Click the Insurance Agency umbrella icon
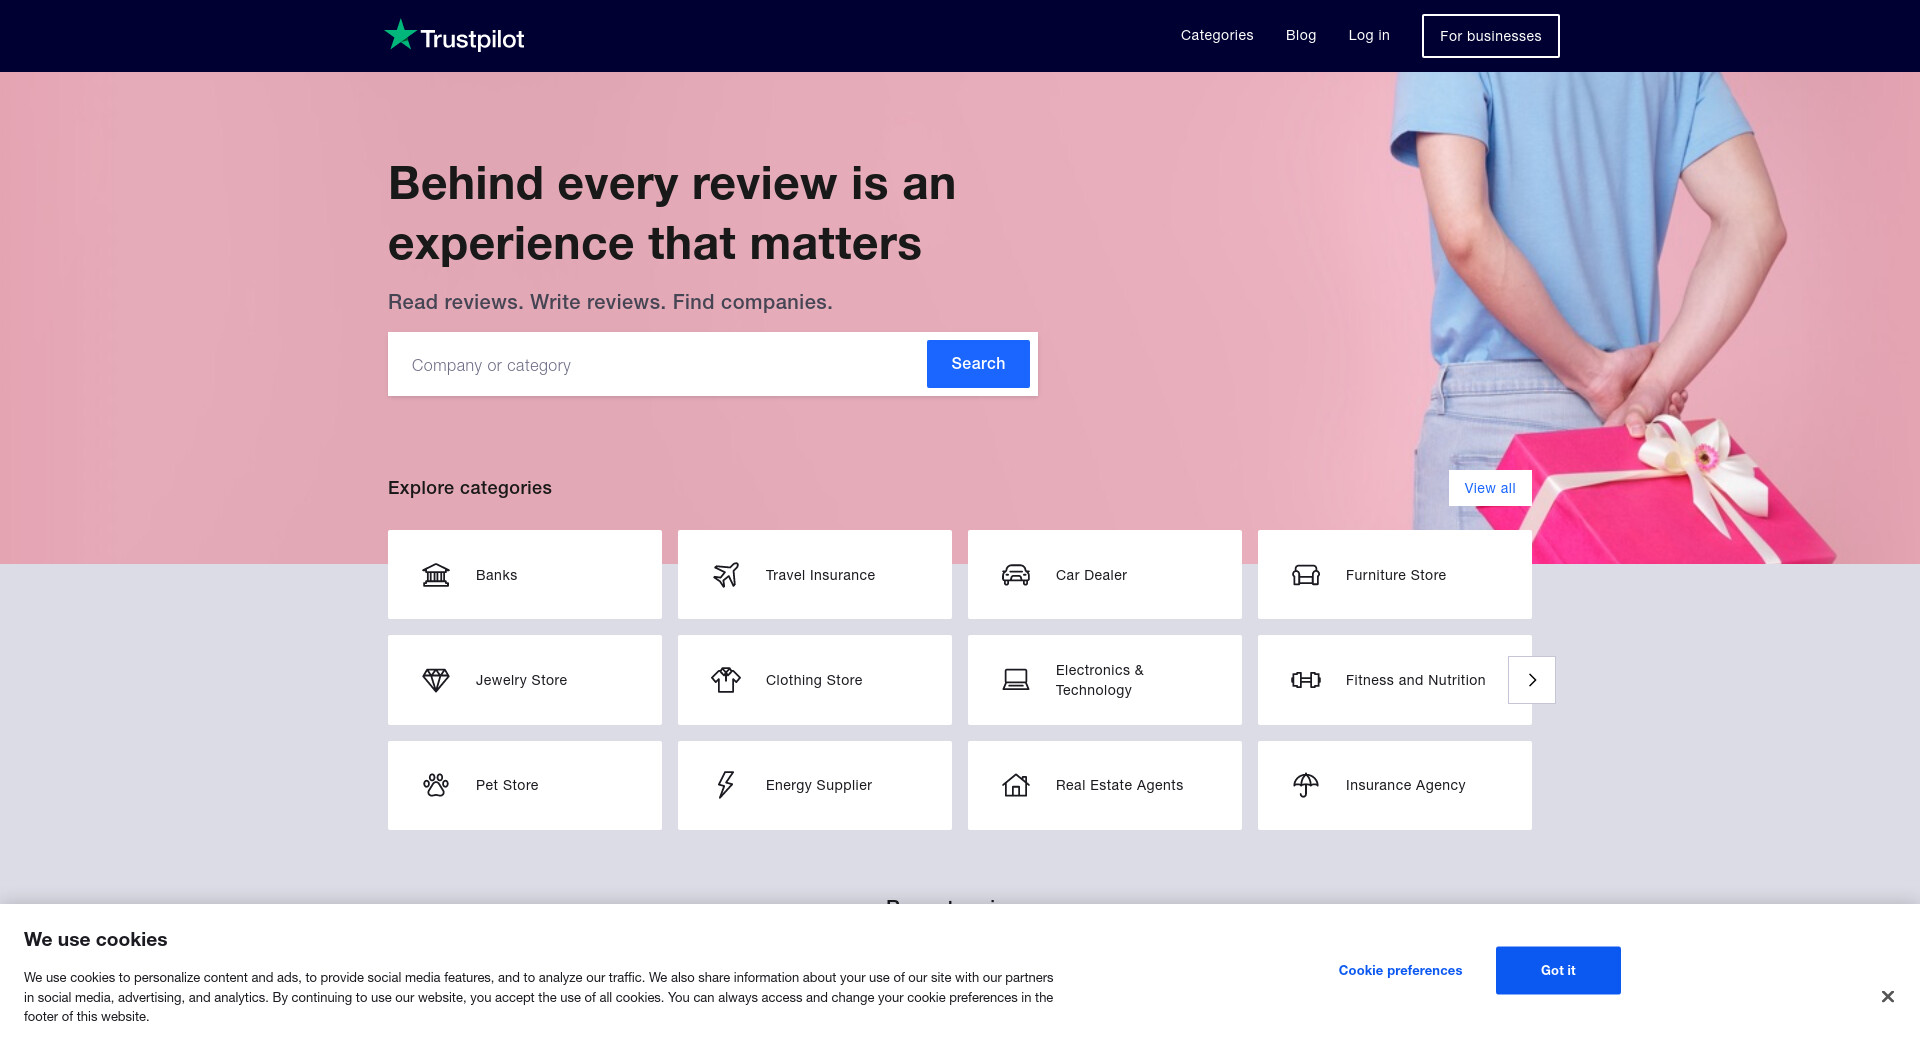The height and width of the screenshot is (1040, 1920). (1306, 785)
